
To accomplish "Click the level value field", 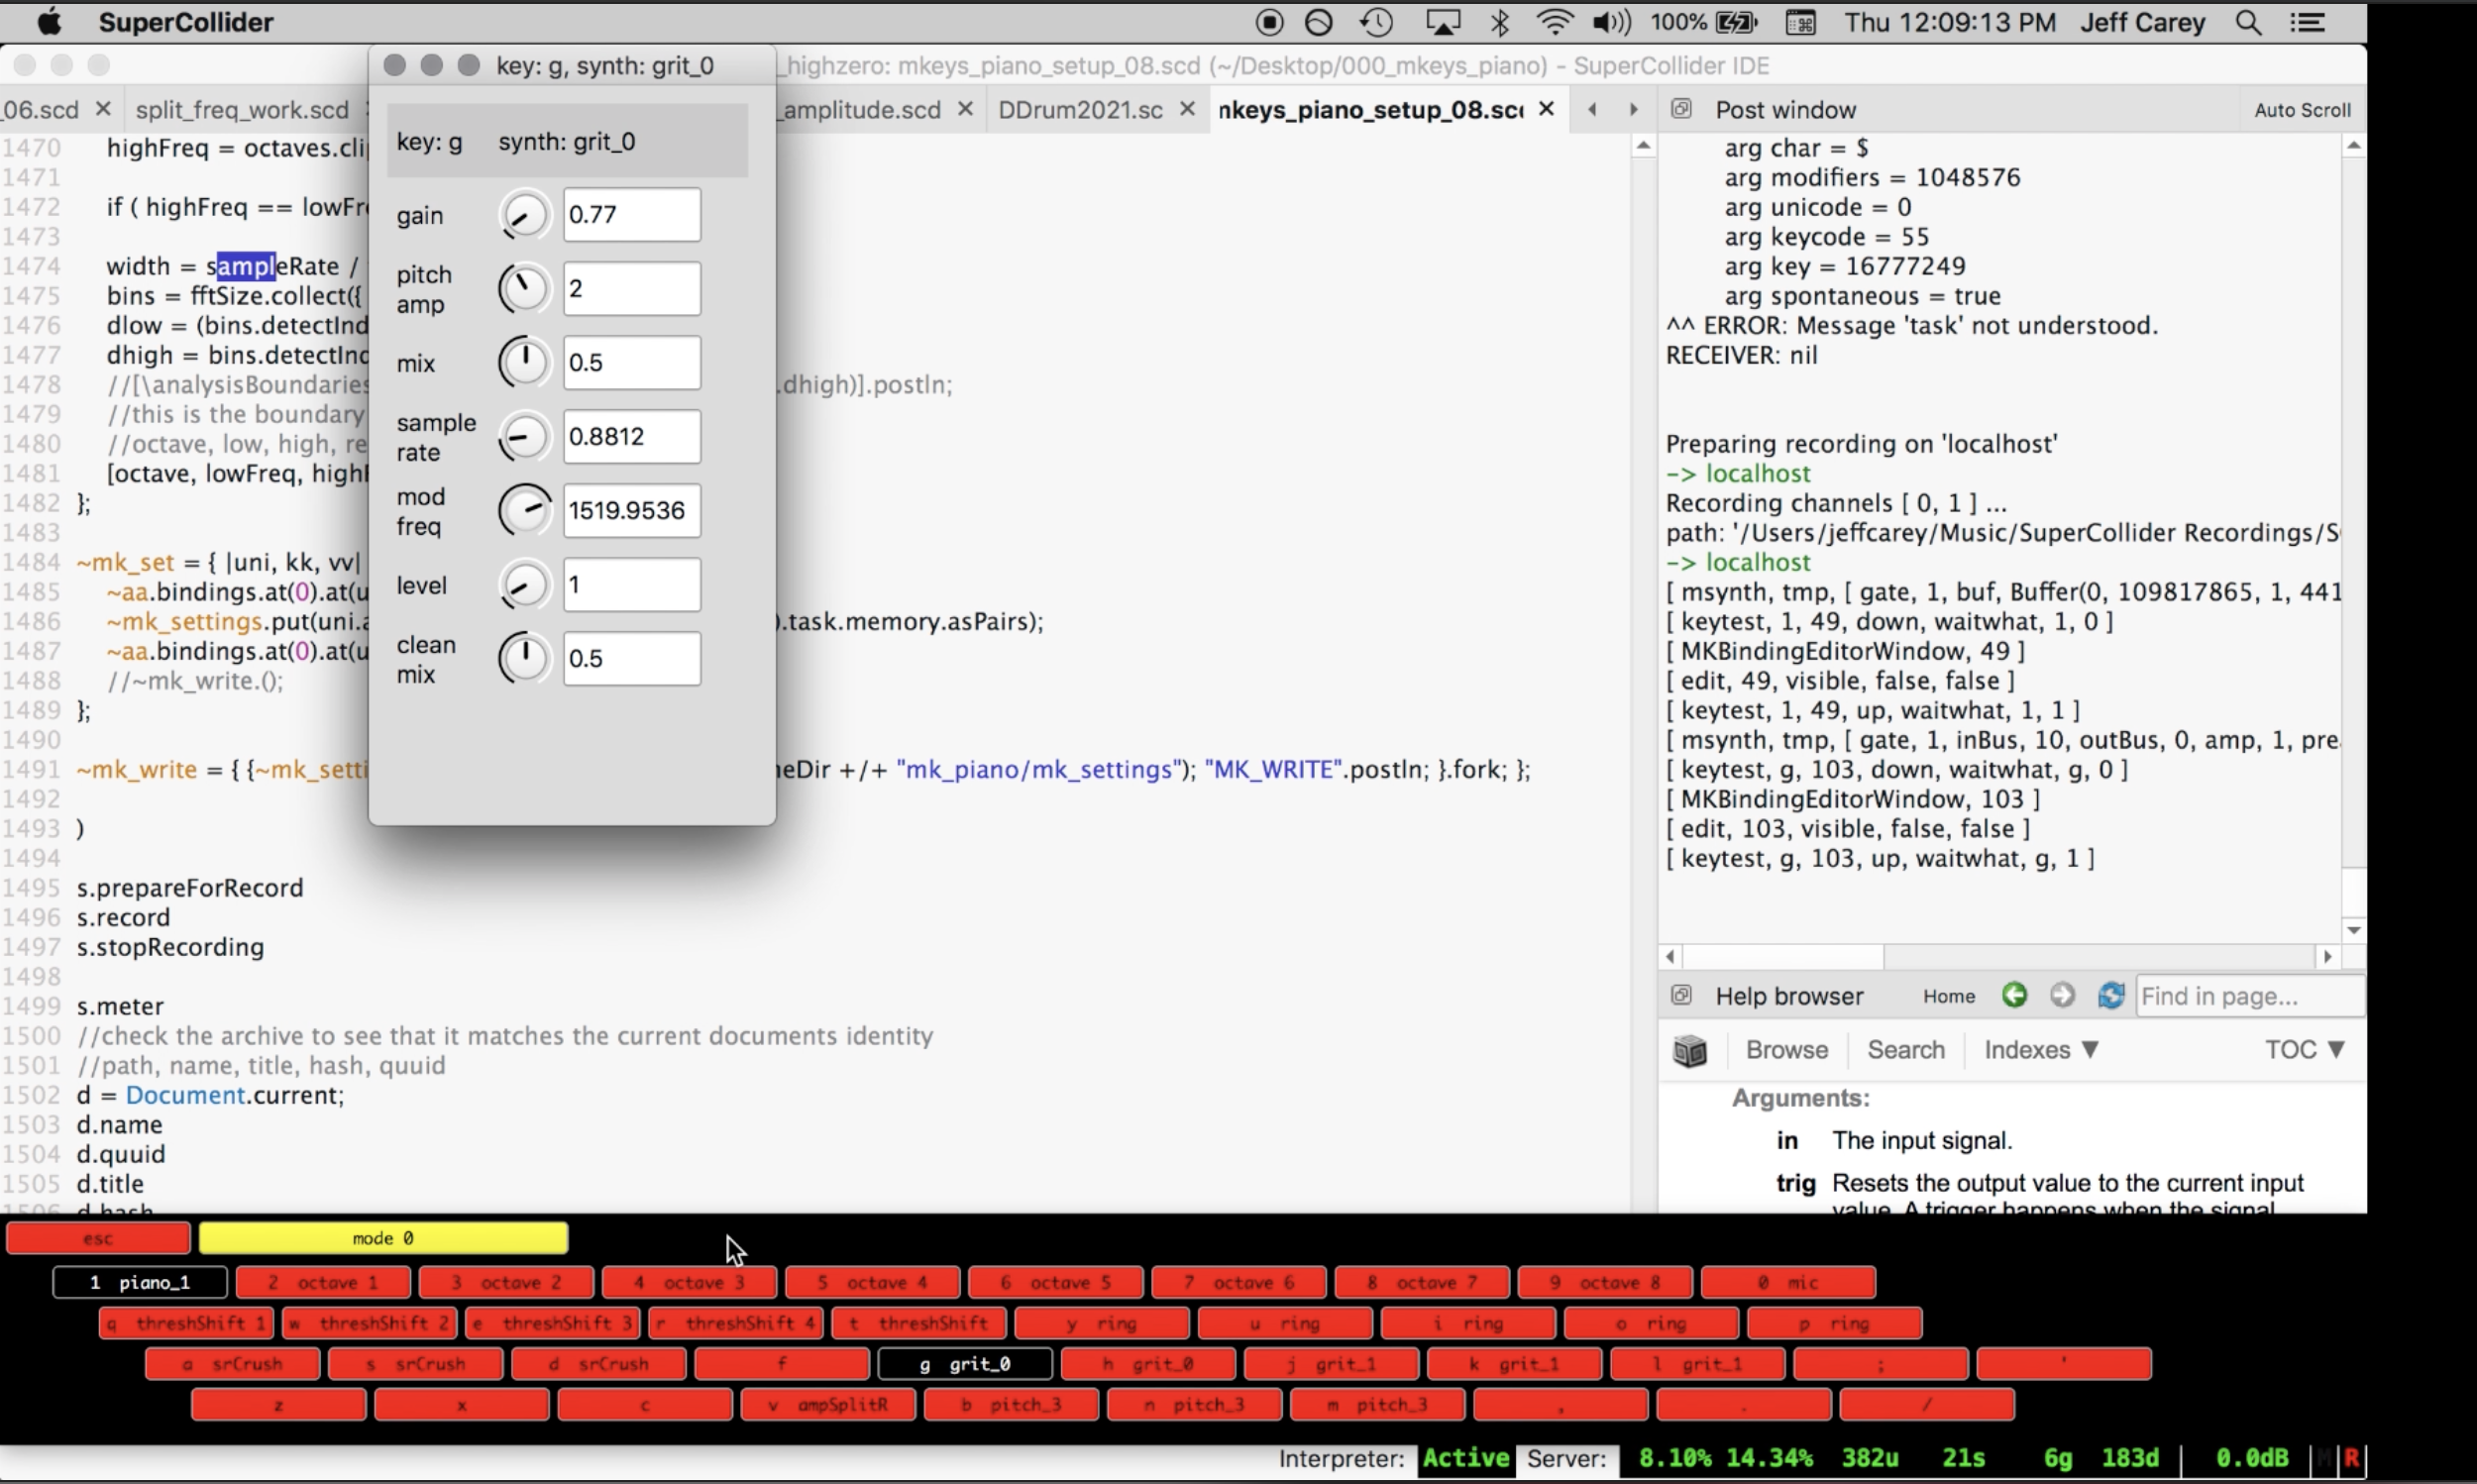I will coord(632,585).
